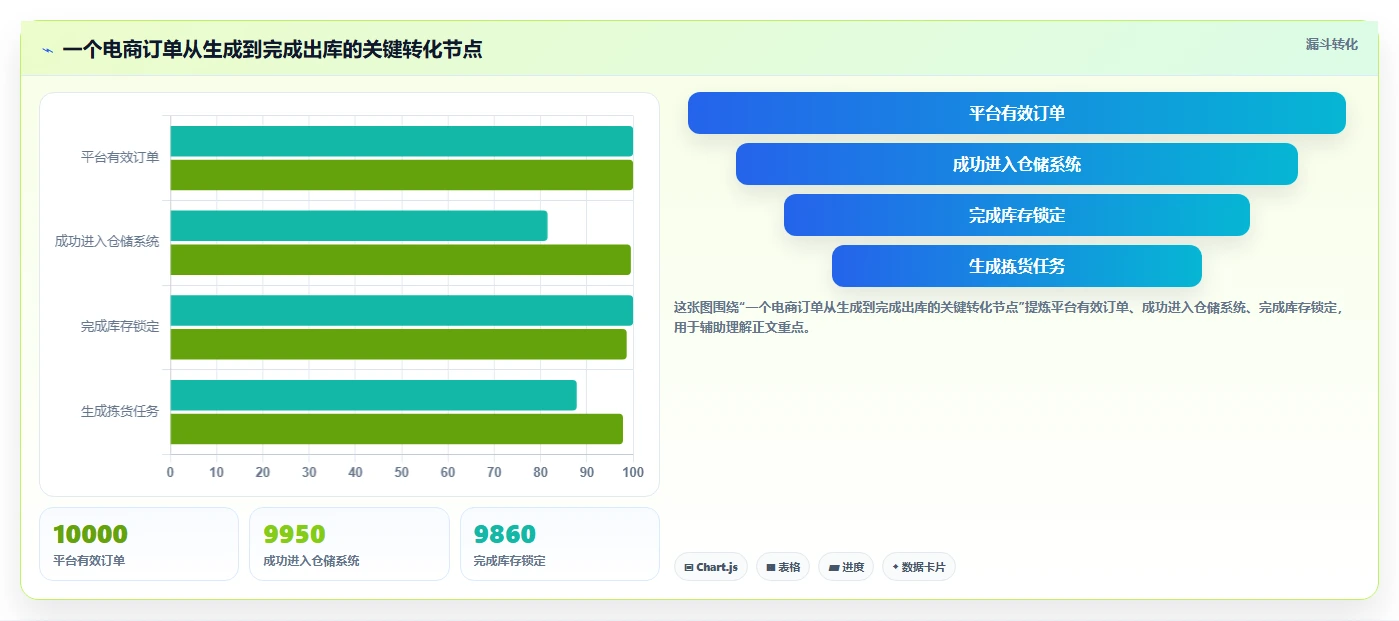Viewport: 1399px width, 621px height.
Task: Click the sparkle icon in 数据卡片 chip
Action: [x=895, y=567]
